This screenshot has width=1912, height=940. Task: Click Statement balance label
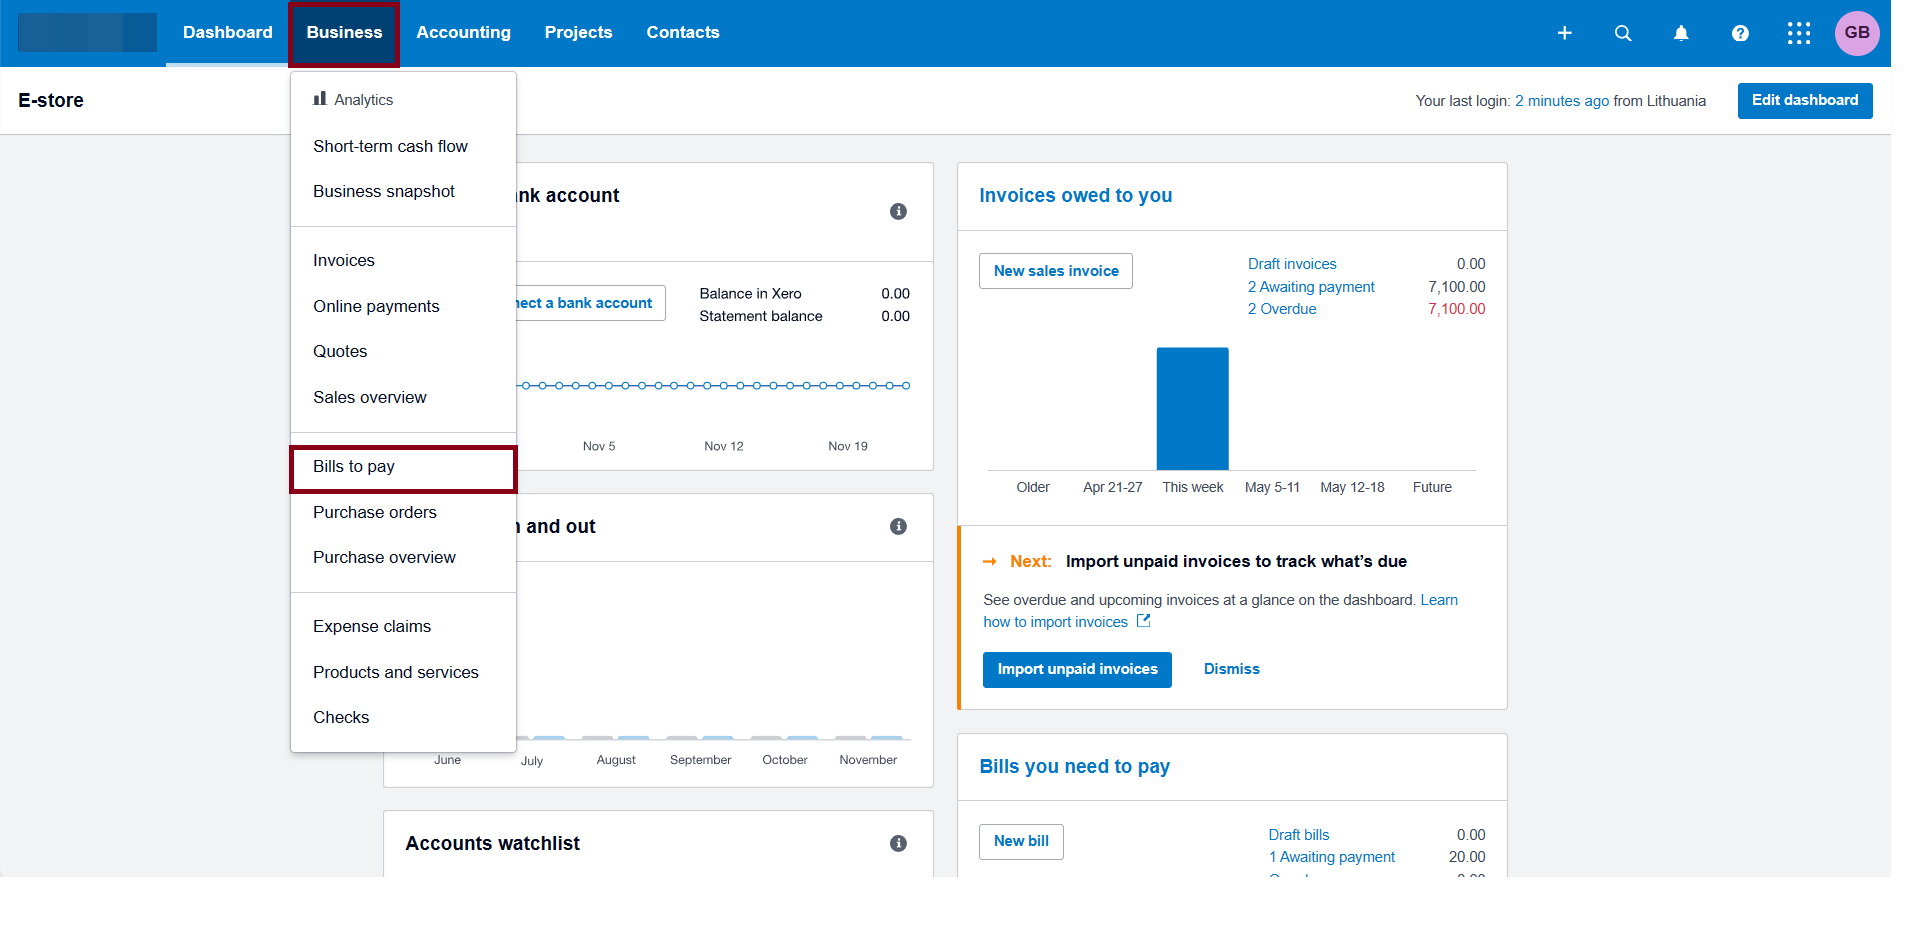click(760, 316)
